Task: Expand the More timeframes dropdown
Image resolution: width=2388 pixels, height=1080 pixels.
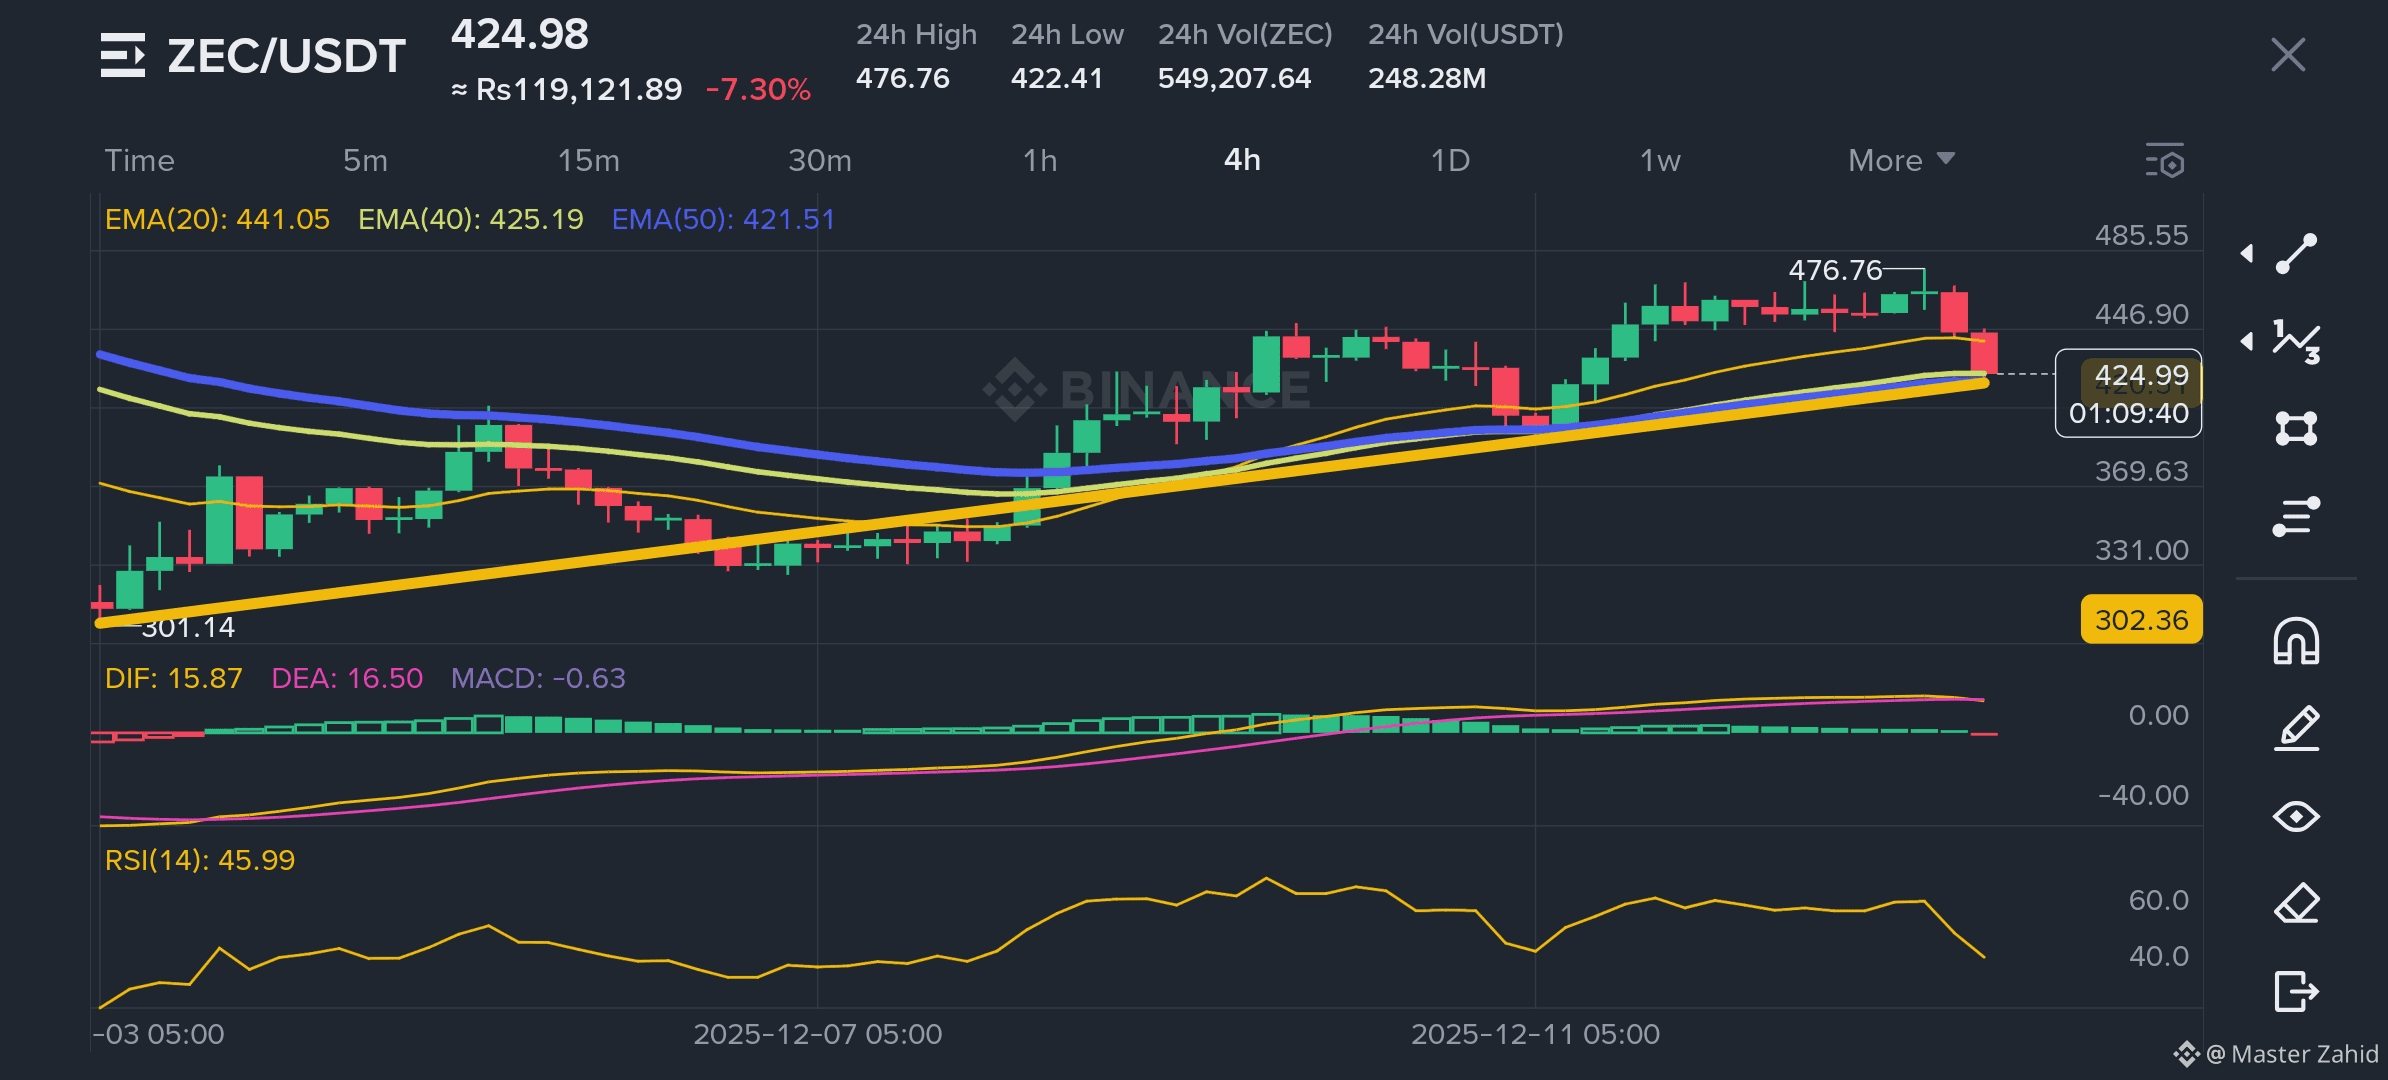Action: (x=1900, y=160)
